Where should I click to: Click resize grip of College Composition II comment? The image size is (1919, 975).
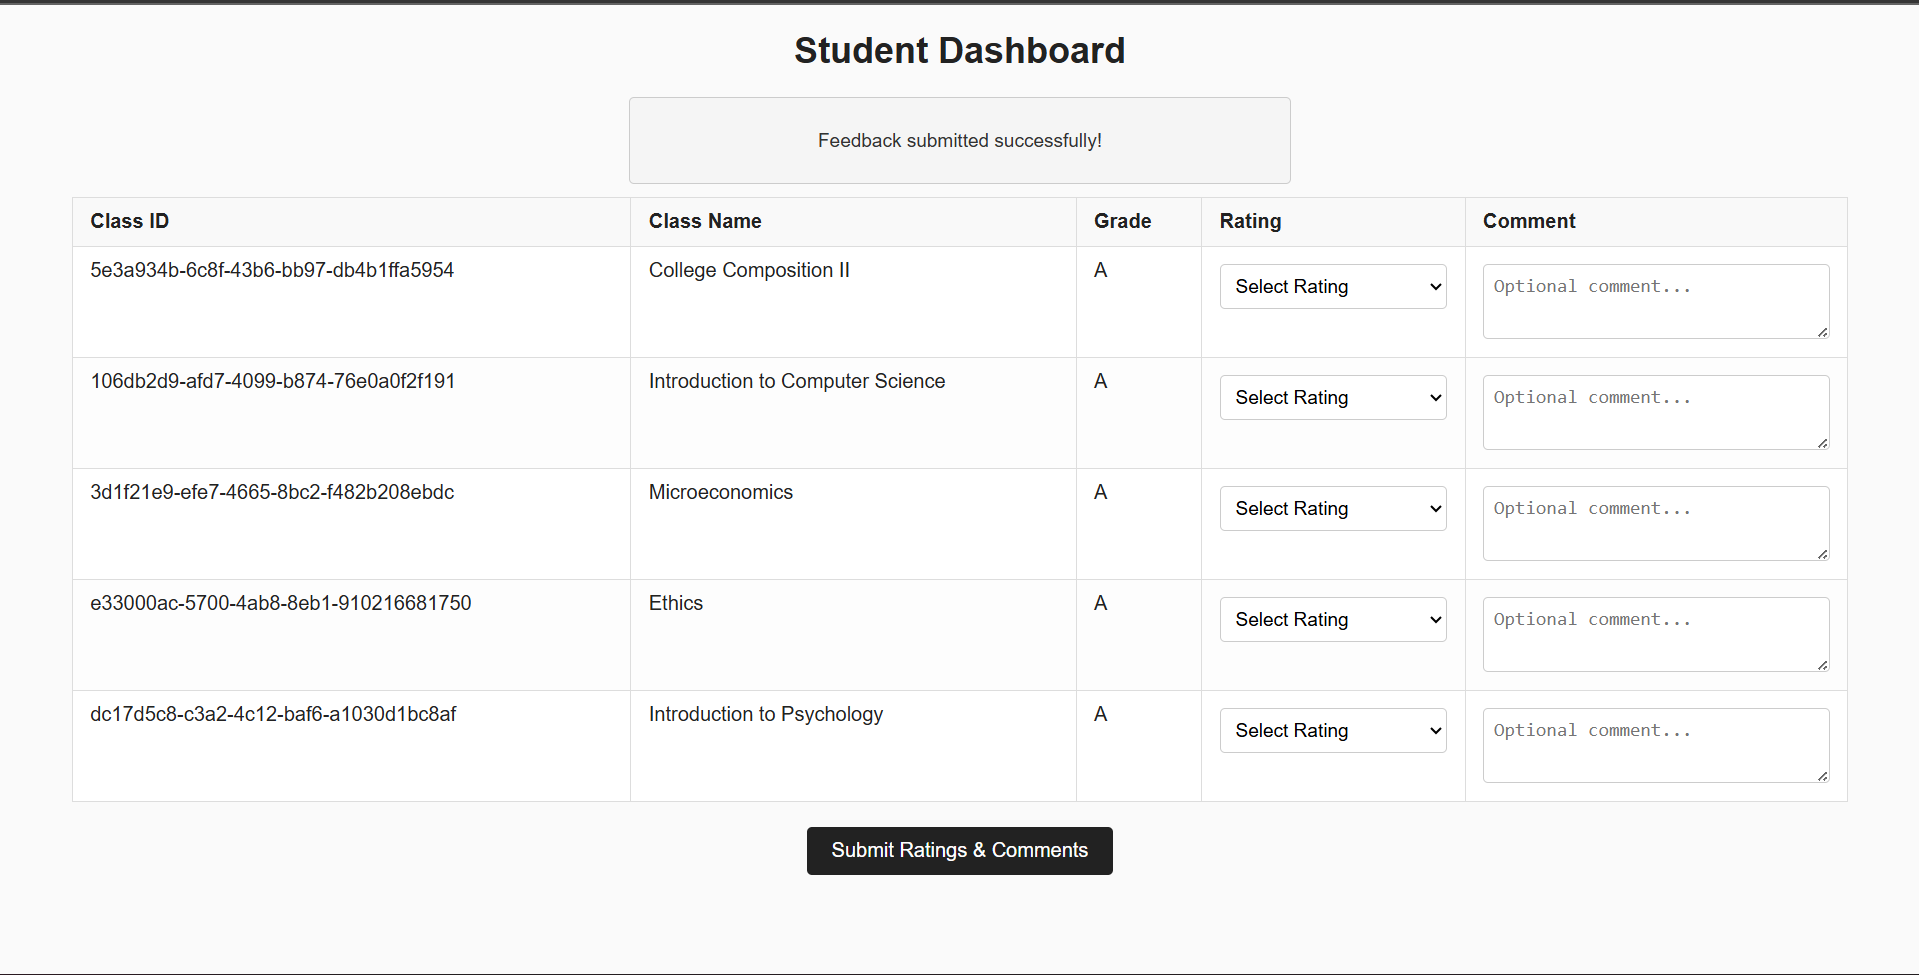click(x=1823, y=332)
